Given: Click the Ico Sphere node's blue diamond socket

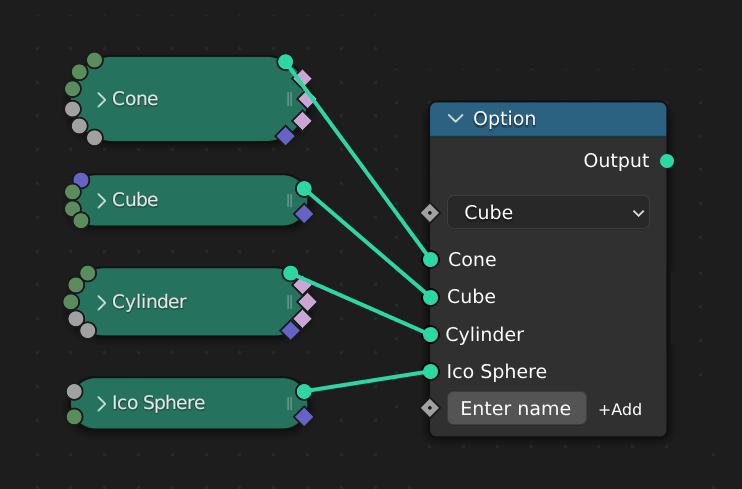Looking at the screenshot, I should [303, 417].
